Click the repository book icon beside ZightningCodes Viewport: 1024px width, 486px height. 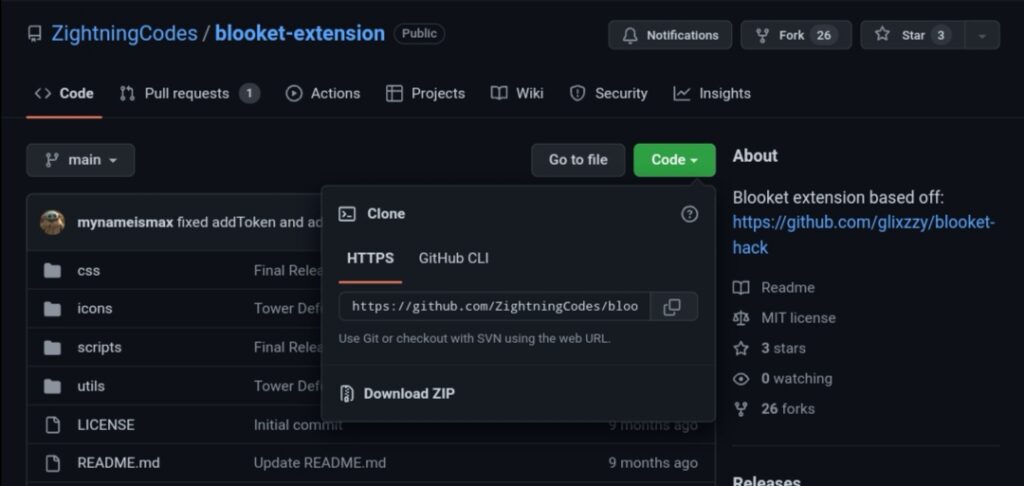point(35,35)
